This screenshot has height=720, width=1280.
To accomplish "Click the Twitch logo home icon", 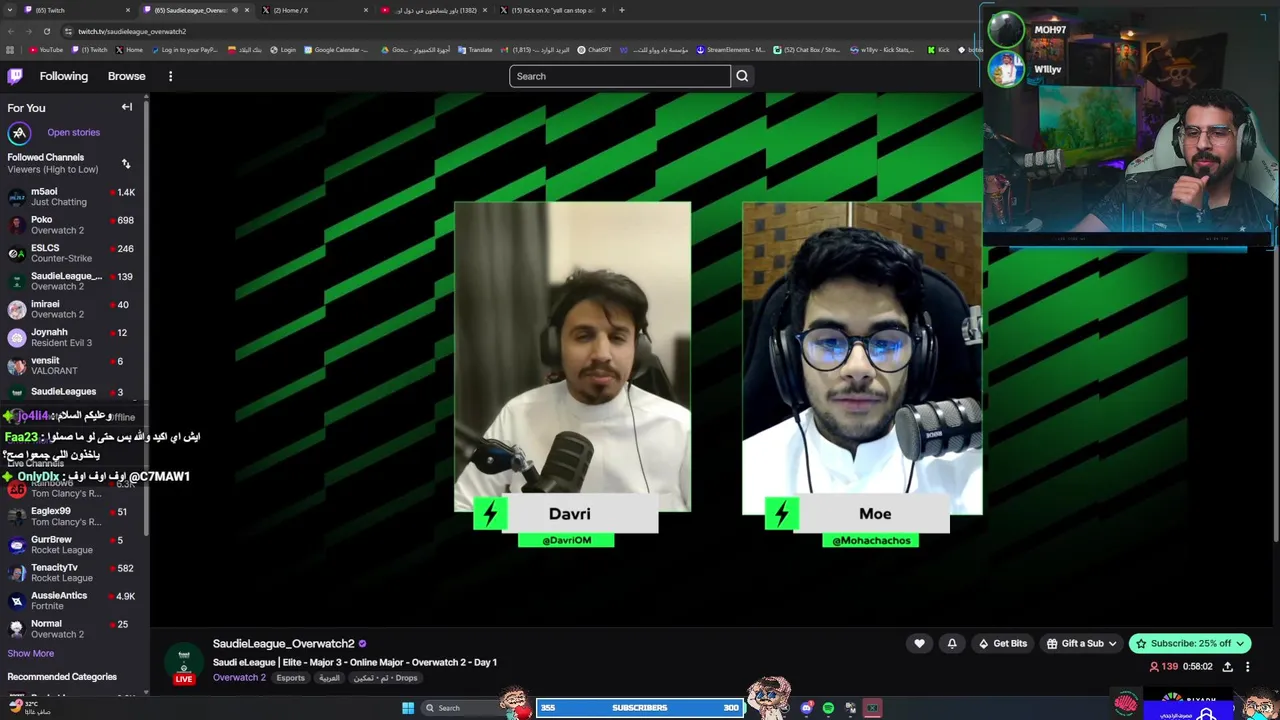I will tap(15, 76).
